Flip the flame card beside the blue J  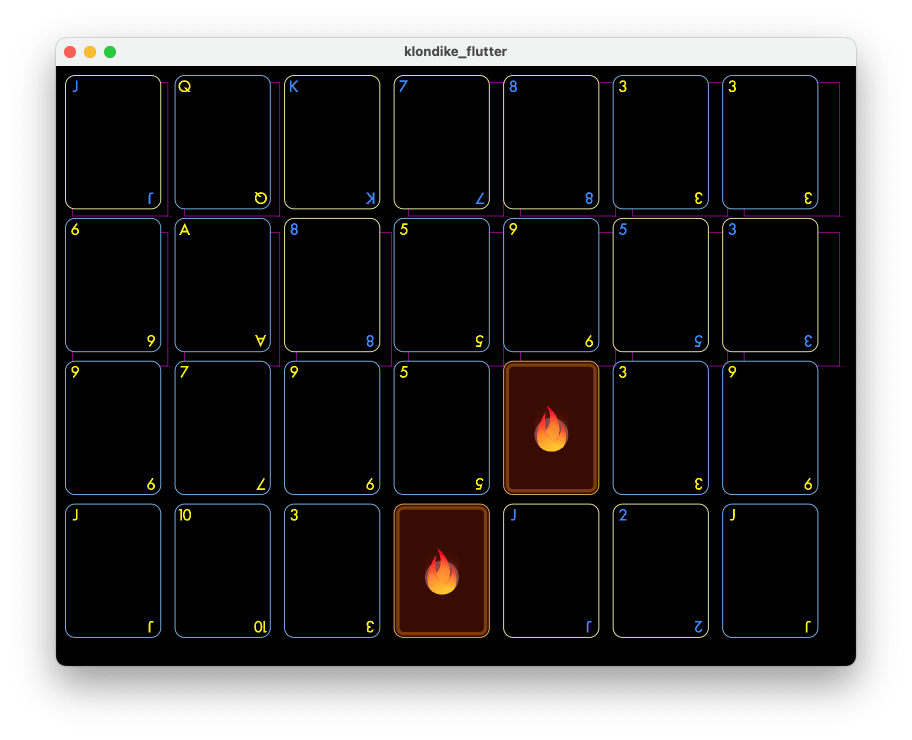[x=441, y=571]
